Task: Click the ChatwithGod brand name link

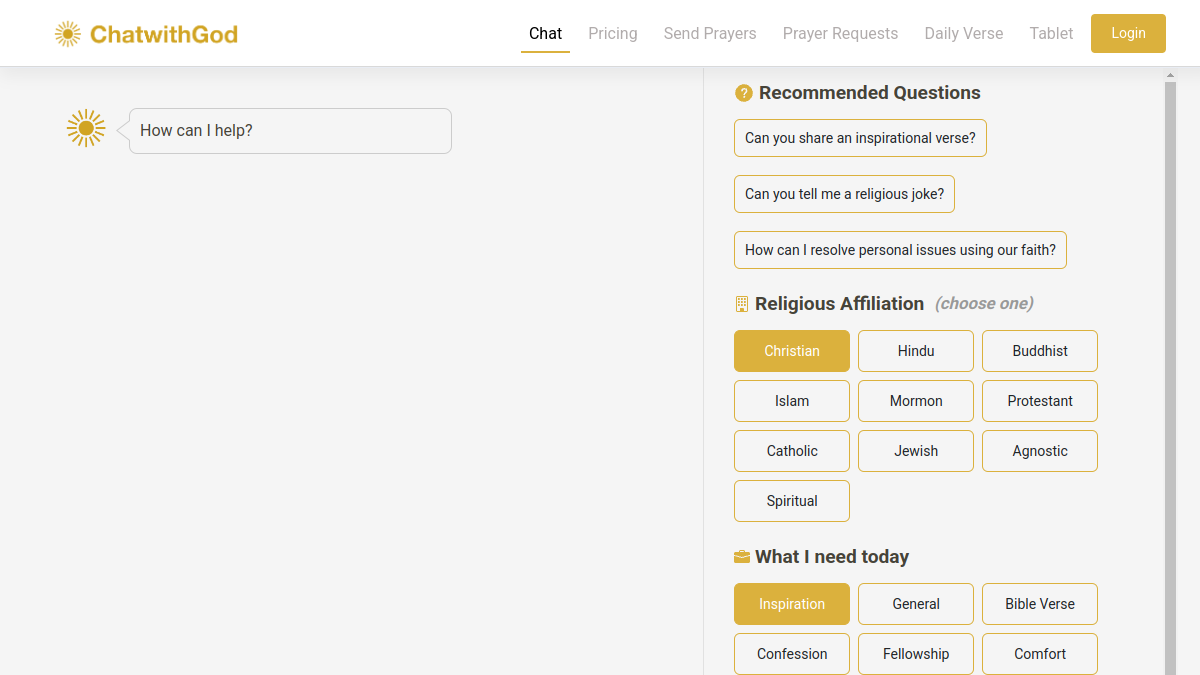Action: (164, 35)
